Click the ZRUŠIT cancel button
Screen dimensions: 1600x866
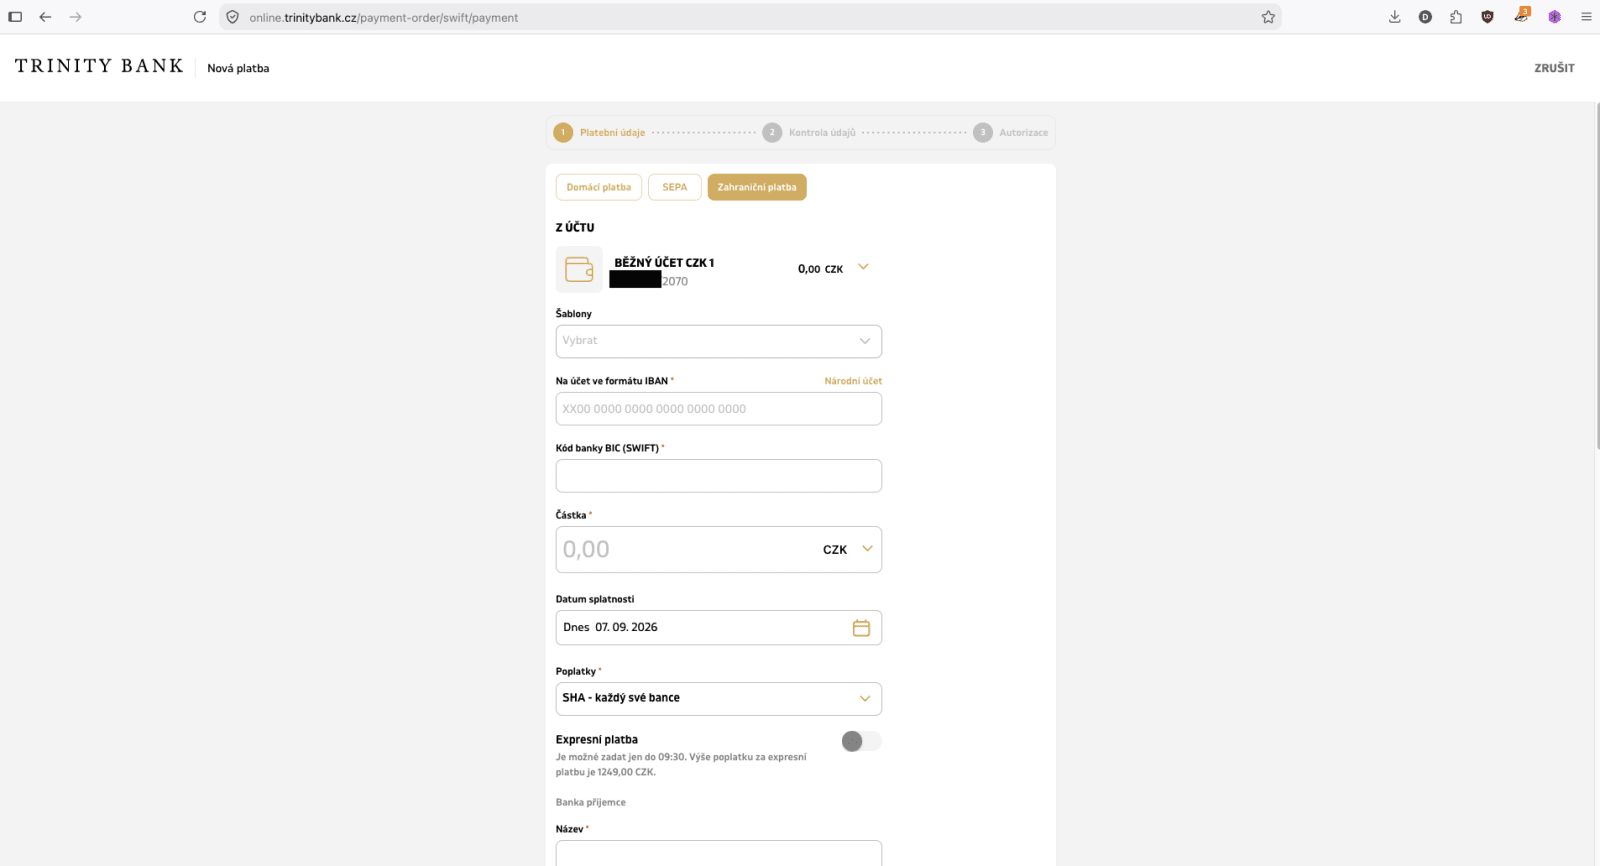(1554, 68)
